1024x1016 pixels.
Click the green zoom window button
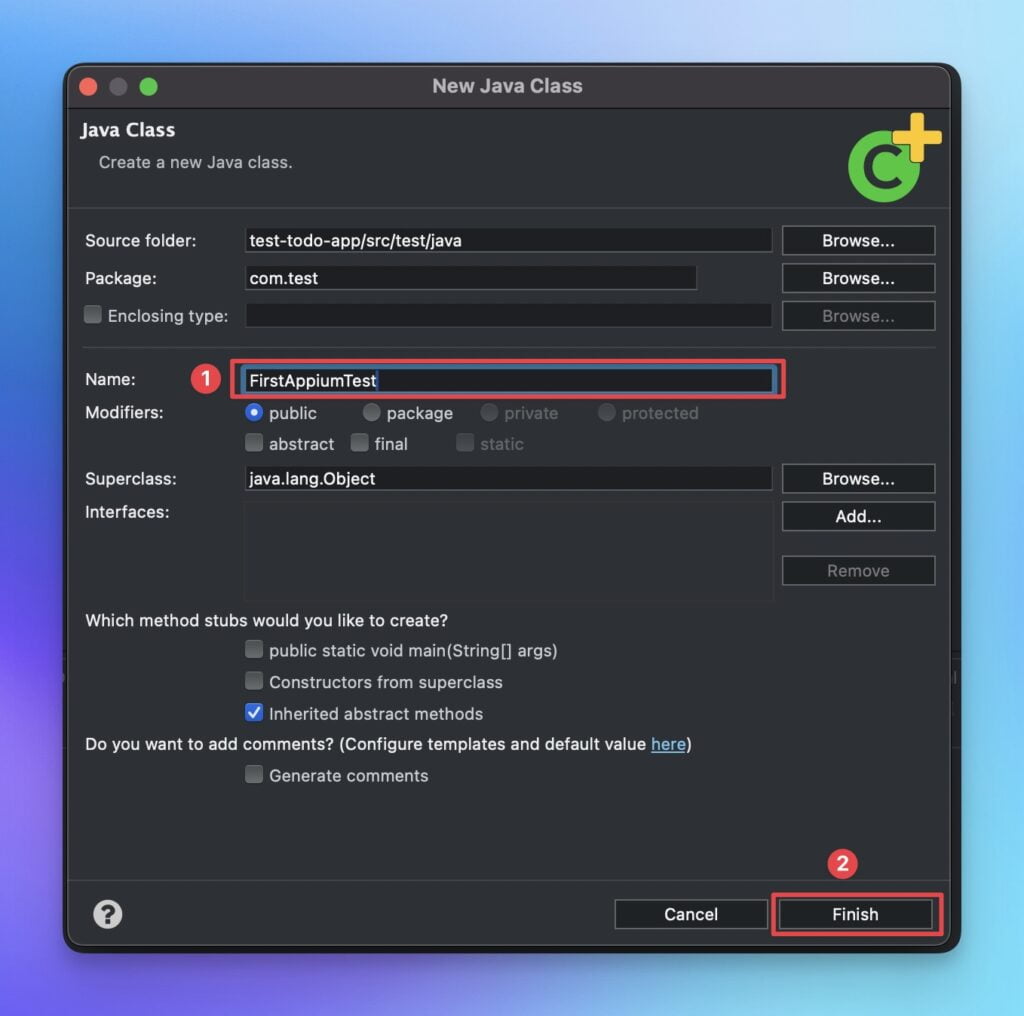pos(148,86)
